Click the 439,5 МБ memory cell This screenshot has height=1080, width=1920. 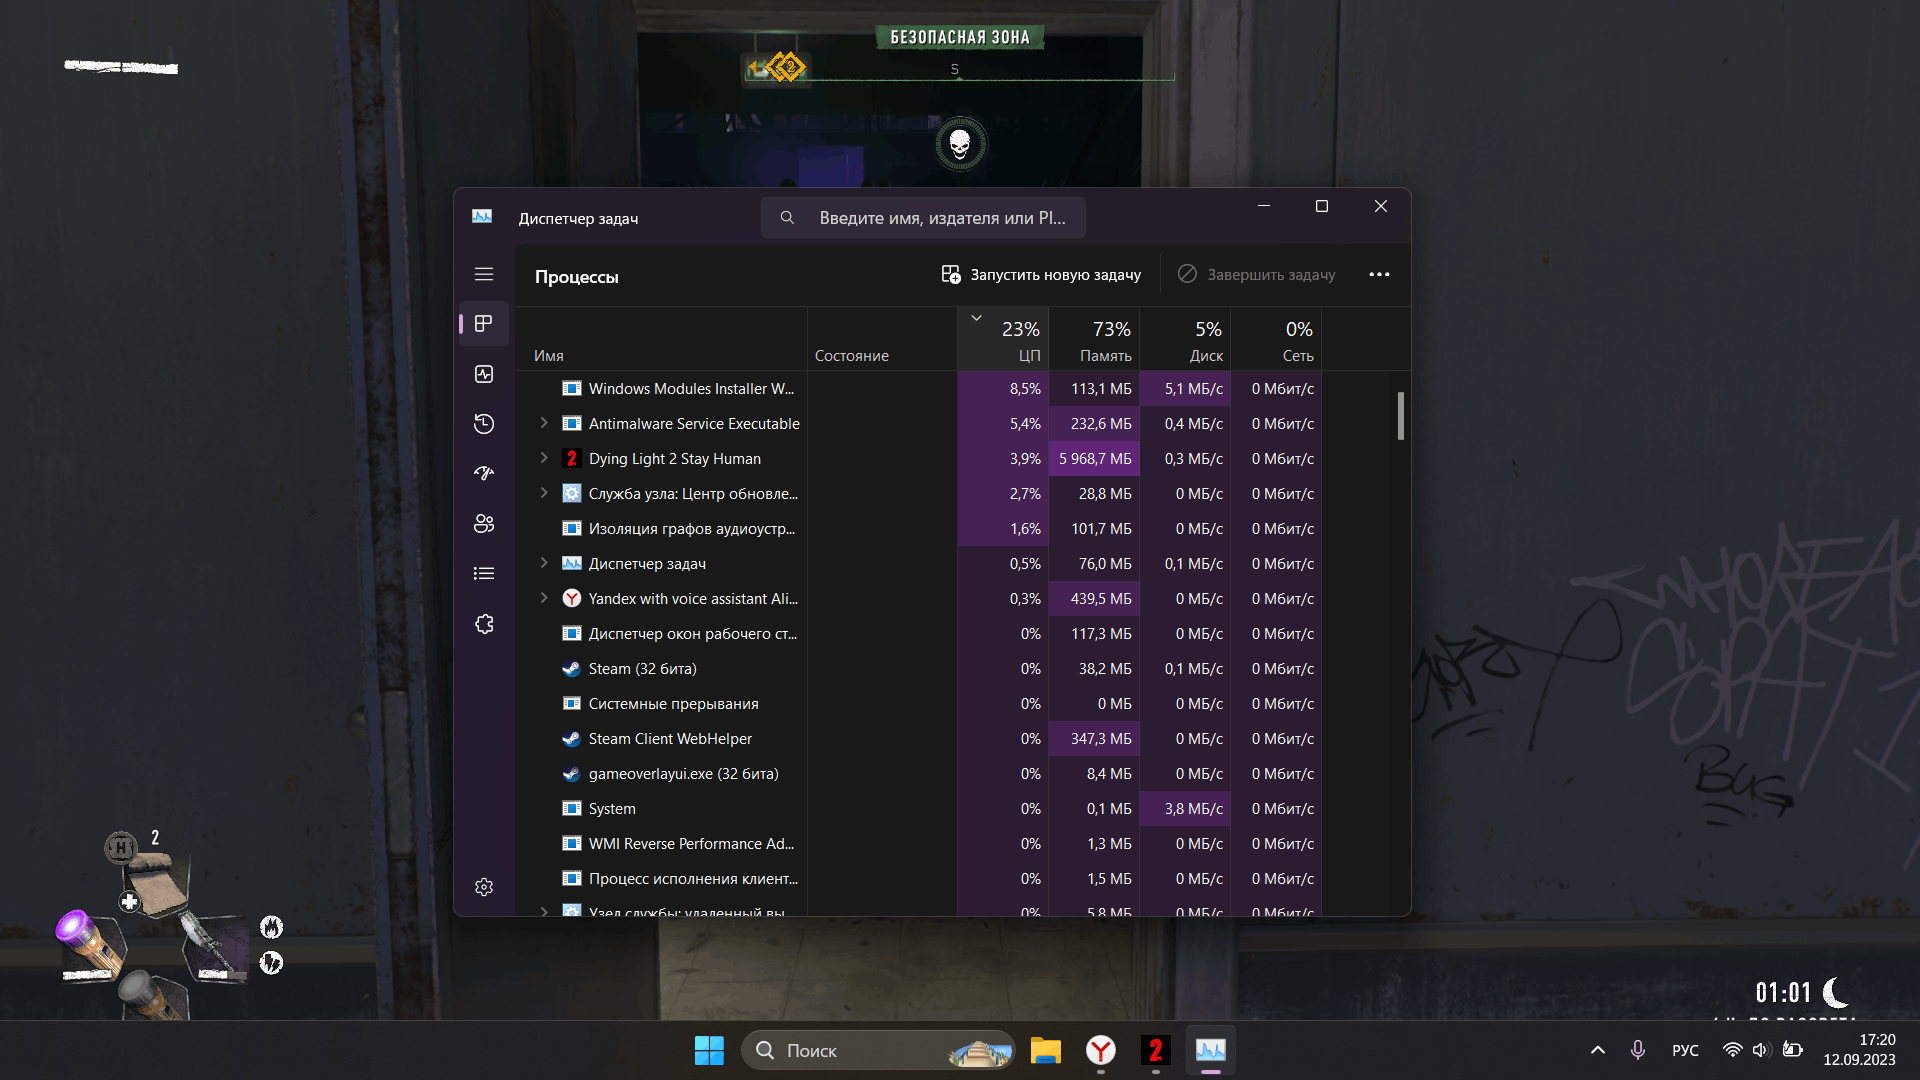[1094, 599]
